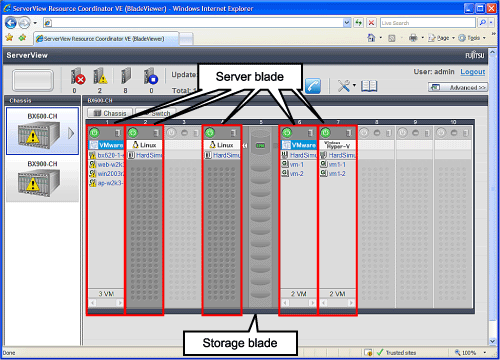Click the Advanced >> button
Viewport: 500px width, 360px height.
(x=458, y=87)
